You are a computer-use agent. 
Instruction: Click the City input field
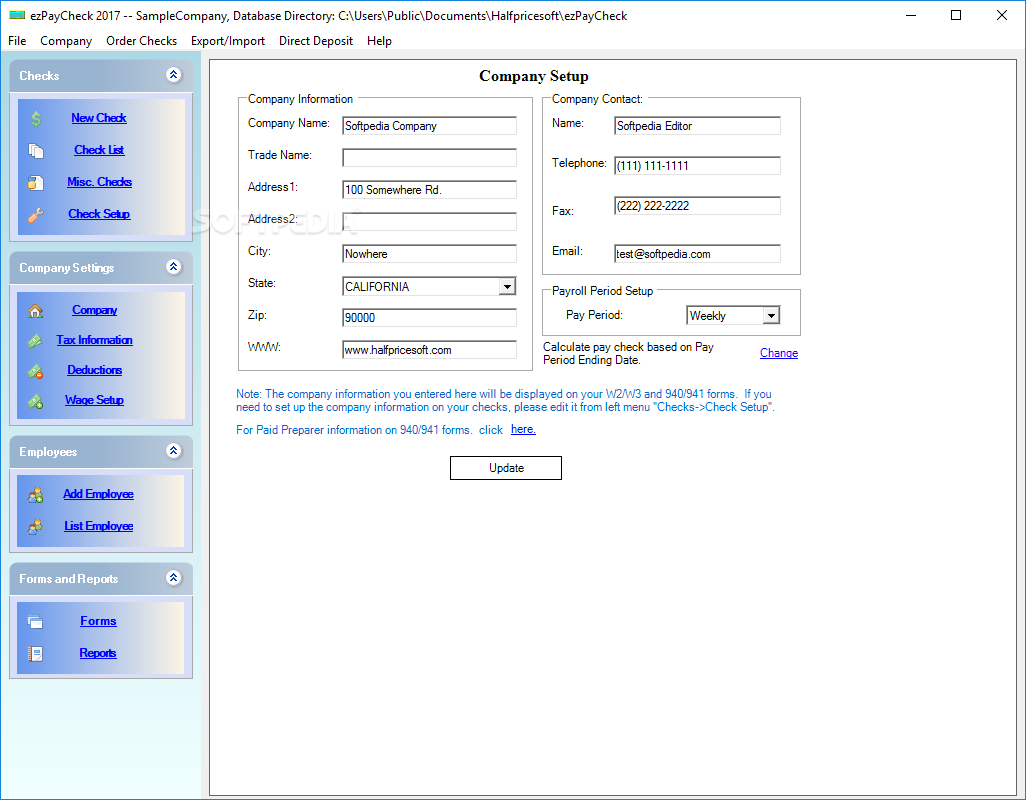pos(429,254)
